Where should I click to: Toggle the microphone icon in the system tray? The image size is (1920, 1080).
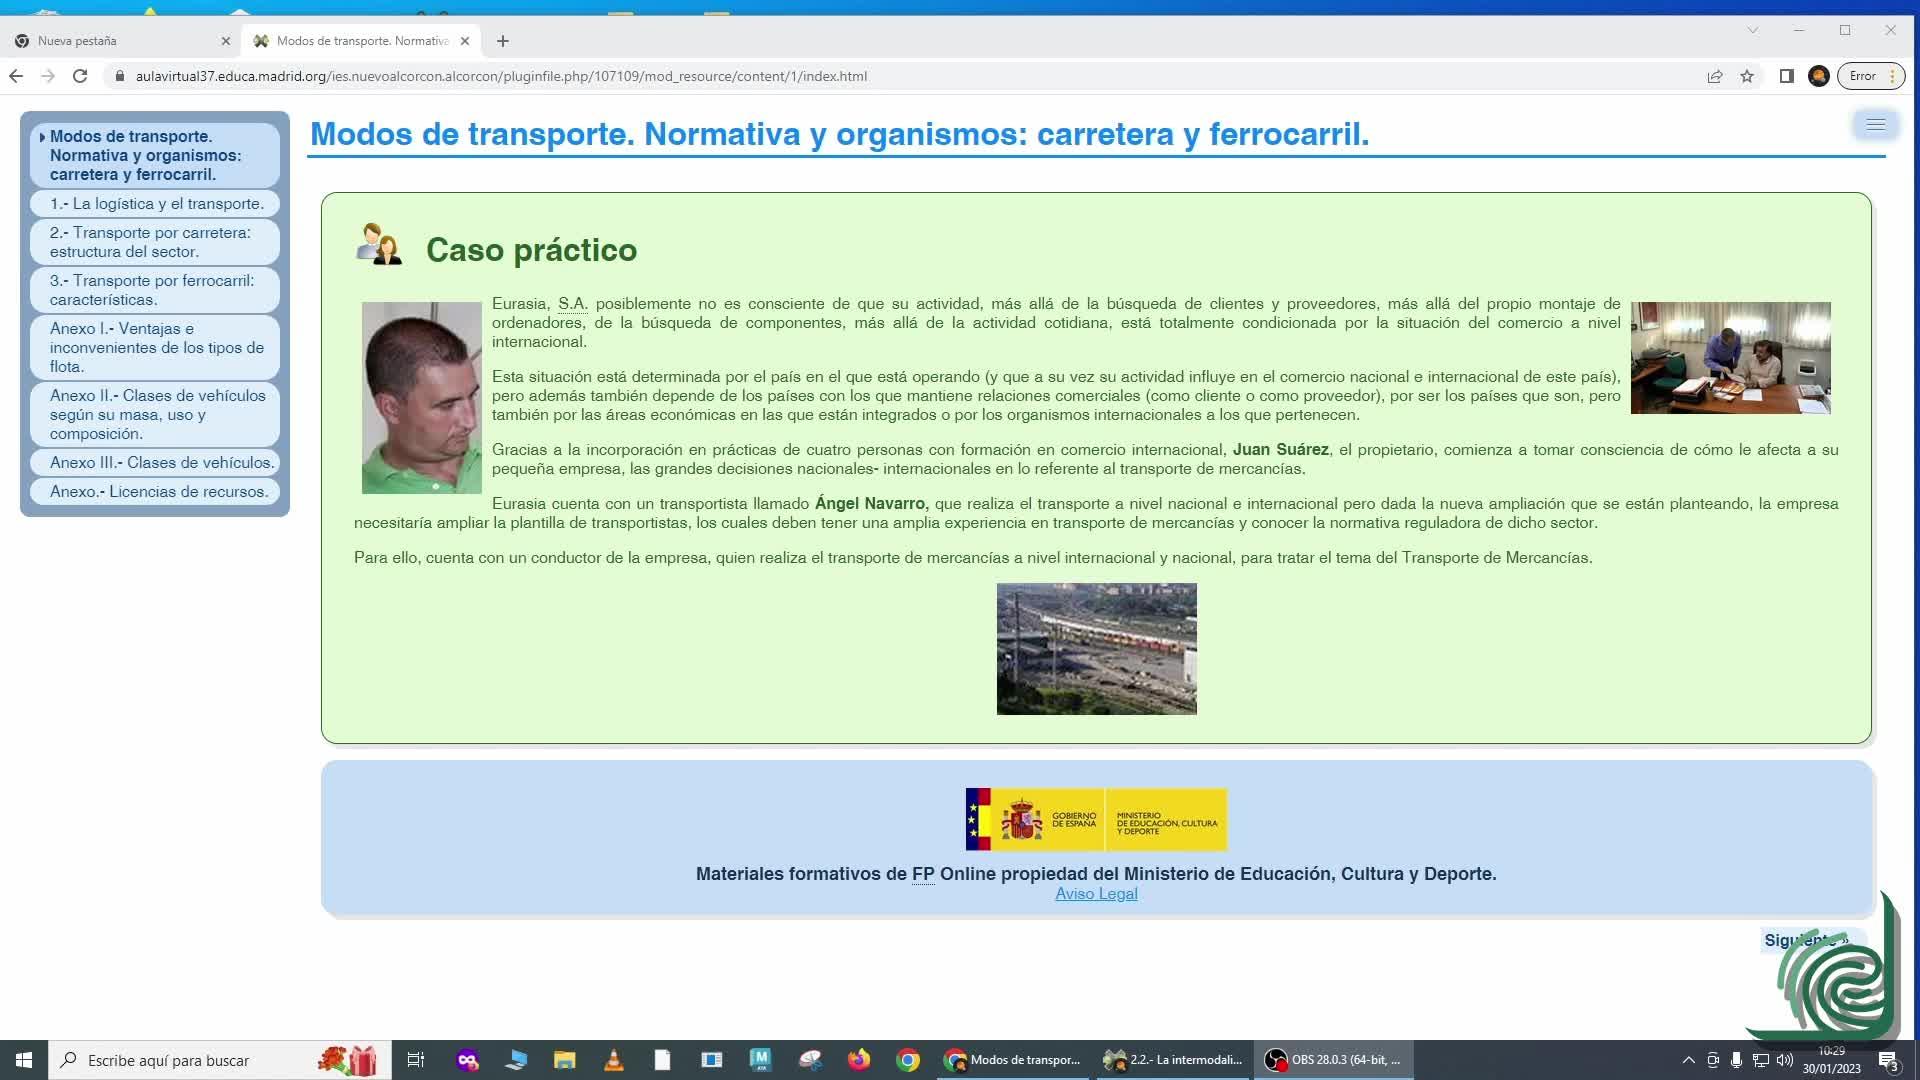(x=1737, y=1060)
